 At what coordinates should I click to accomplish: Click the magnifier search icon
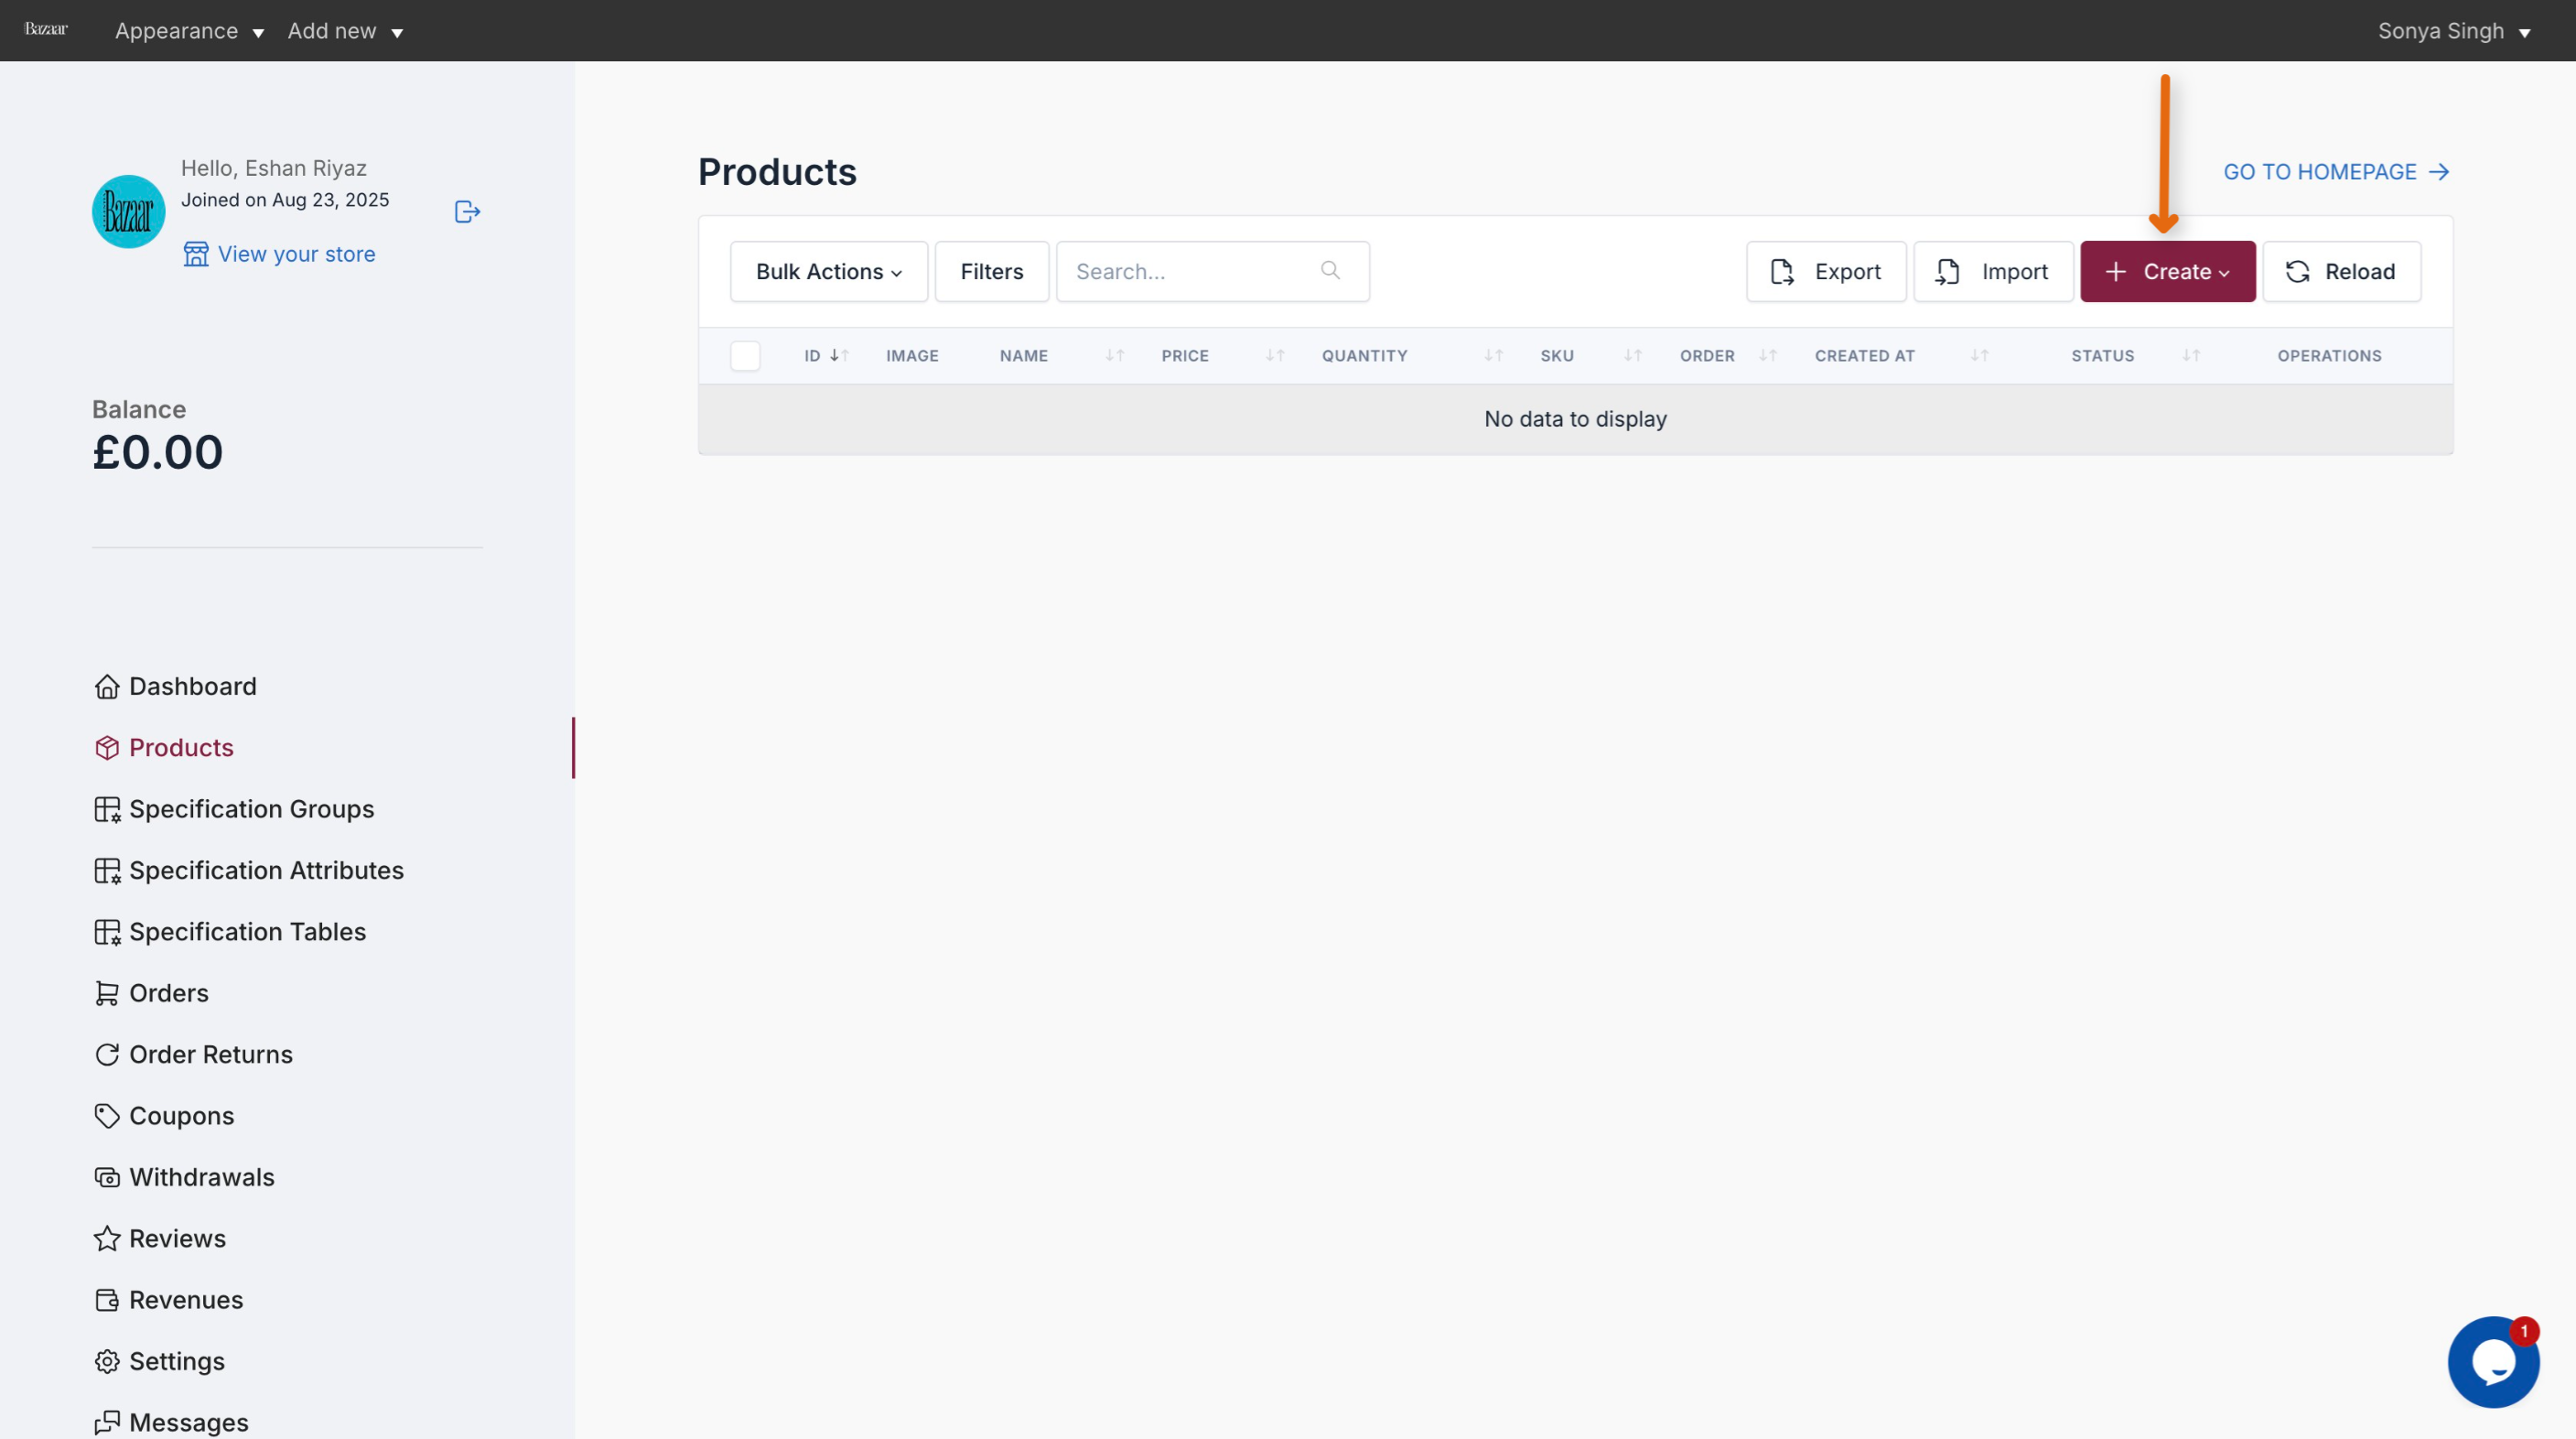(1330, 270)
